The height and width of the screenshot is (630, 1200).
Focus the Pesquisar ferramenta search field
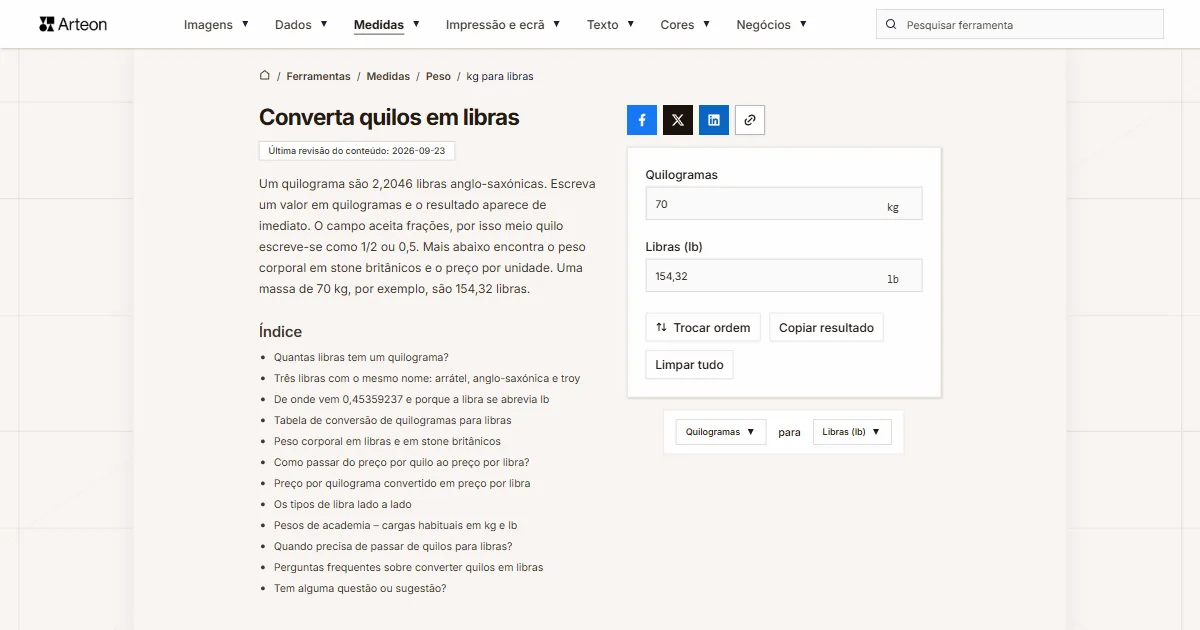(1020, 24)
